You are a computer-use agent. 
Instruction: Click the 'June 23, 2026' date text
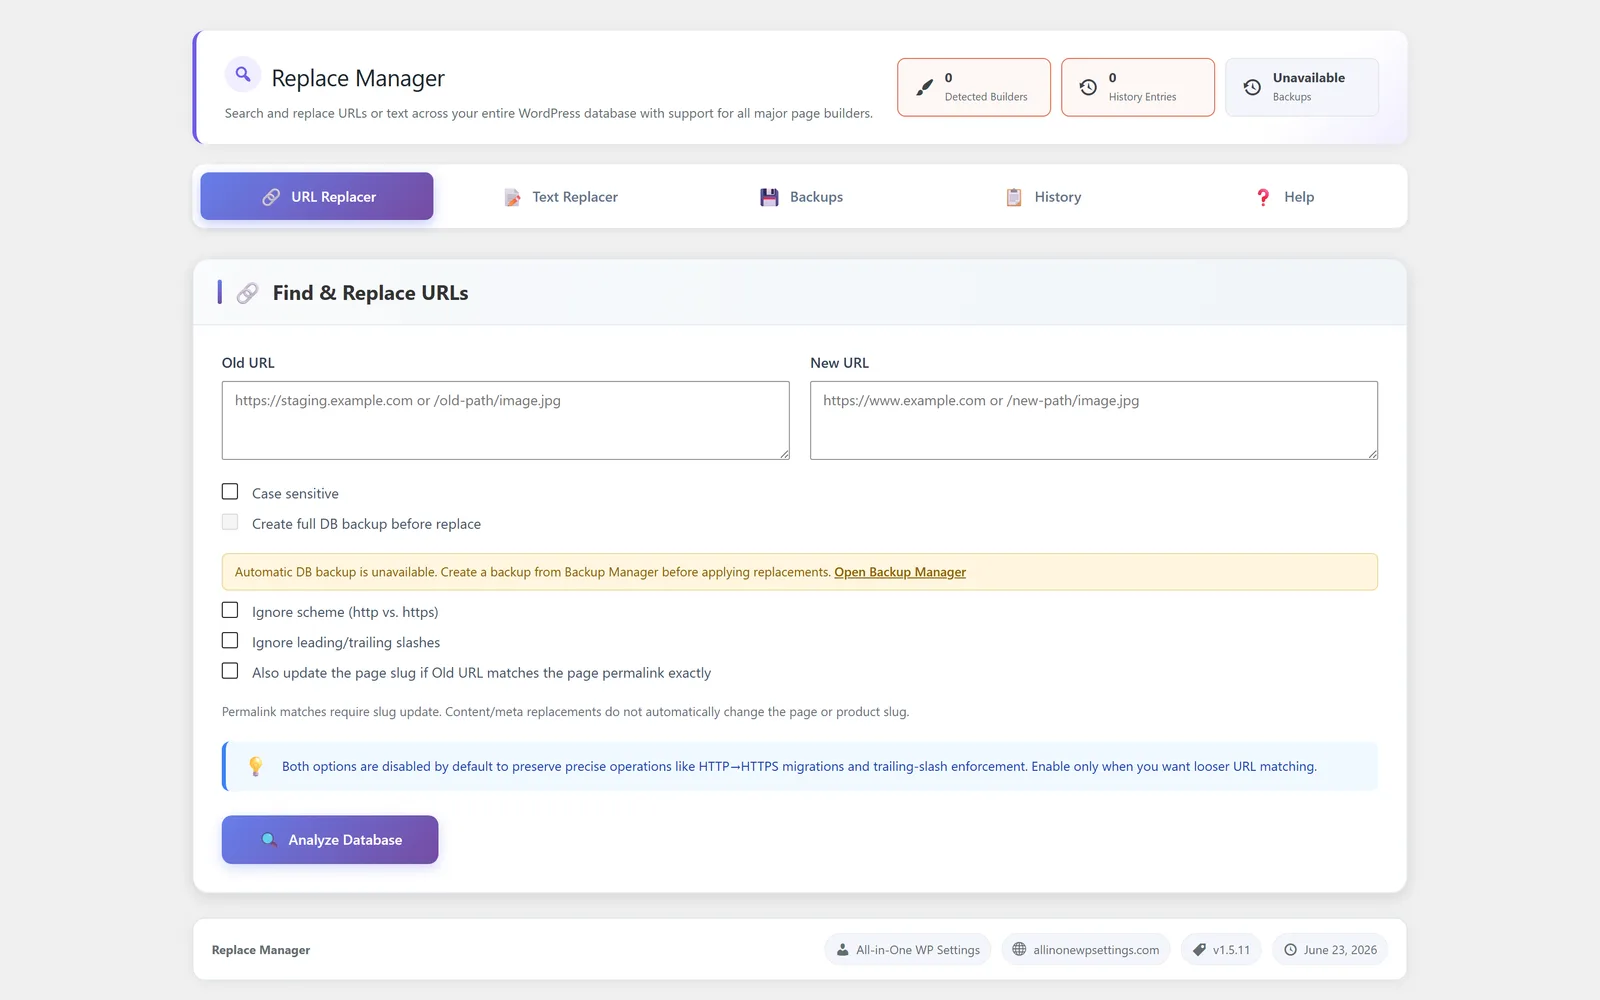coord(1340,950)
